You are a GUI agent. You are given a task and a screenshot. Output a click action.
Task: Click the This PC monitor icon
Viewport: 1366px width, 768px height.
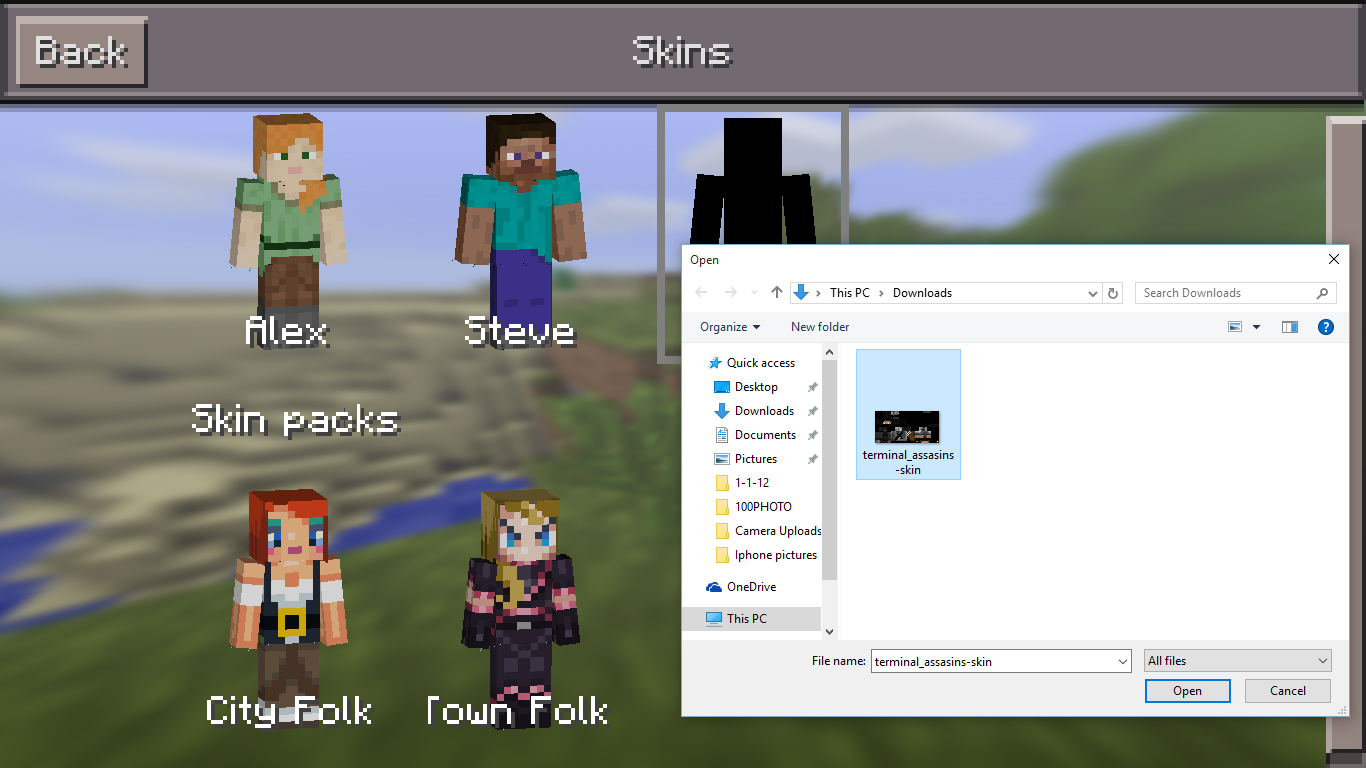(714, 619)
